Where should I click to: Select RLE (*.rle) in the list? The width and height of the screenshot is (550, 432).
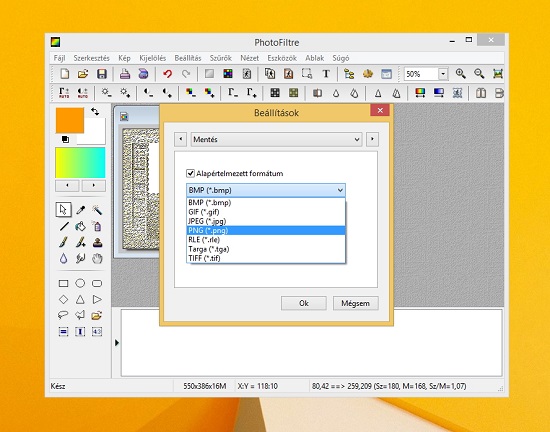point(266,239)
